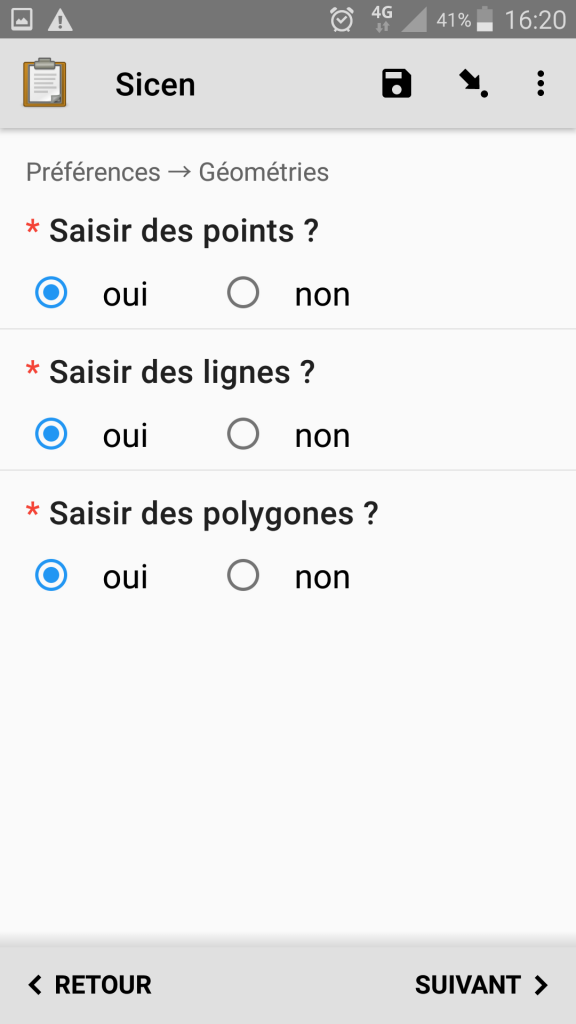Tap the alarm clock status icon

[x=342, y=20]
